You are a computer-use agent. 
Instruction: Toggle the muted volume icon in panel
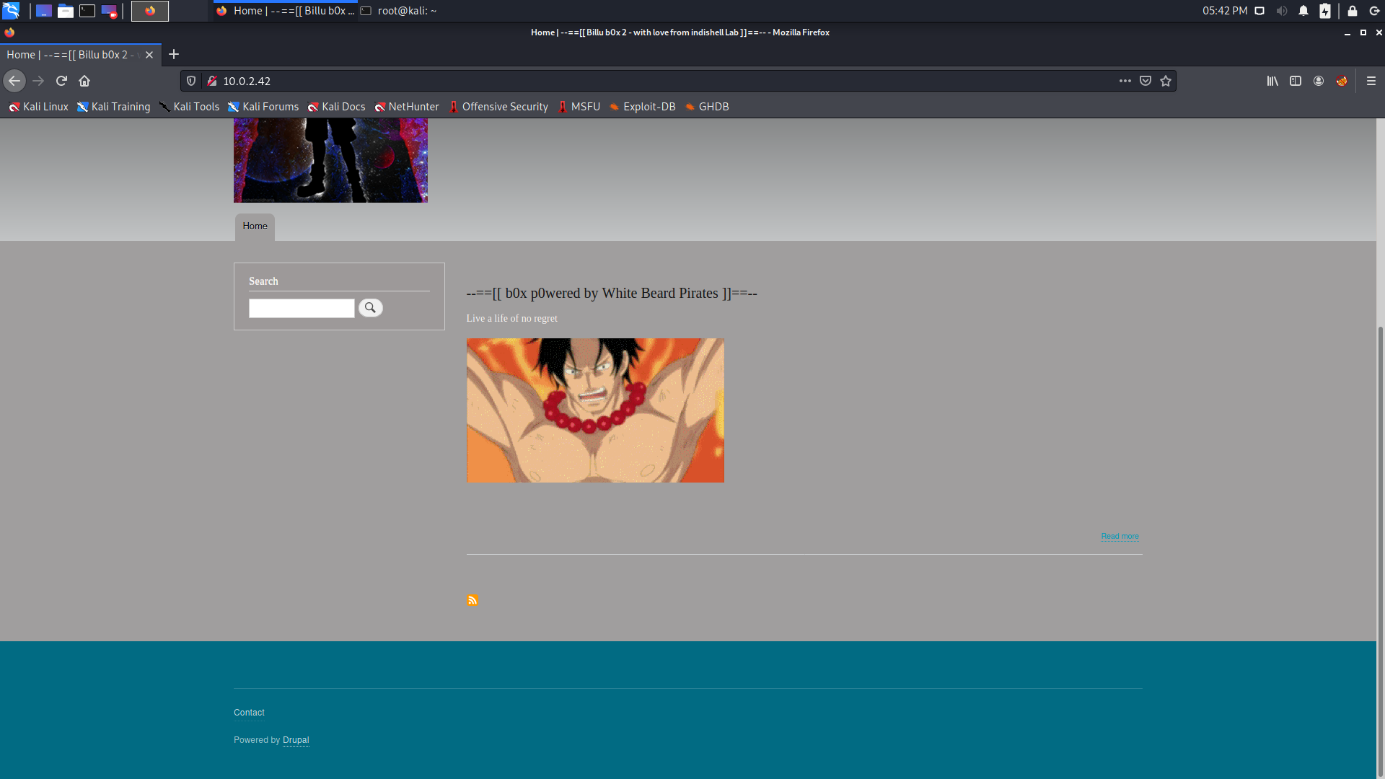coord(1281,11)
